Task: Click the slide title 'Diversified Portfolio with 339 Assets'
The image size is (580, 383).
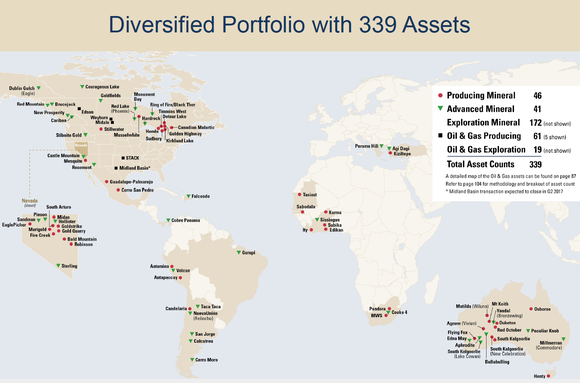Action: click(290, 25)
